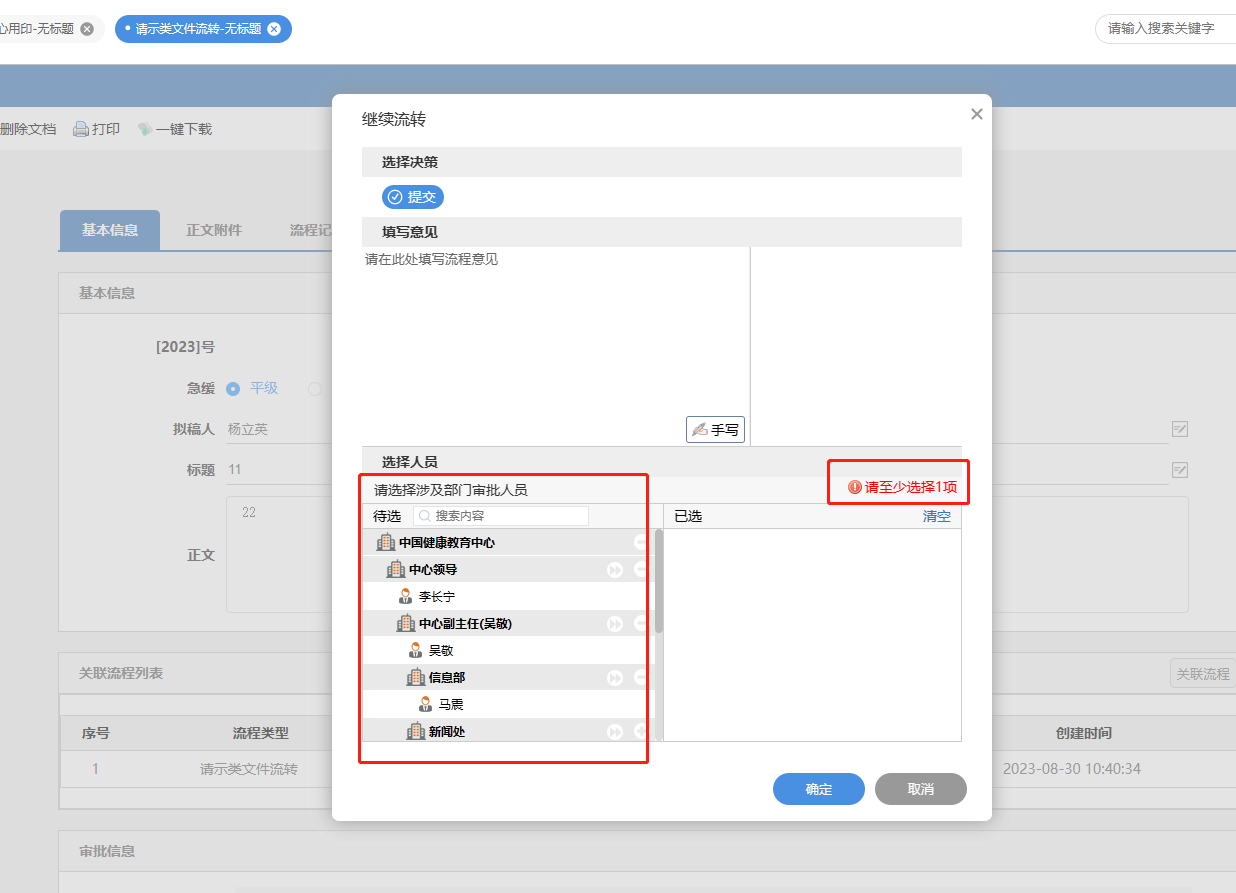Add all members of 信息部

tap(615, 677)
